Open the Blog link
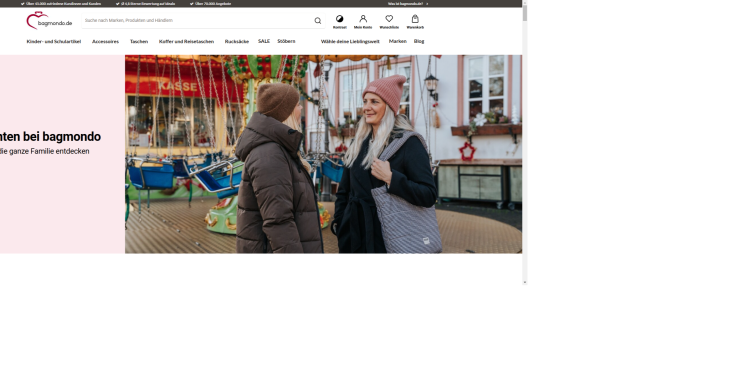This screenshot has height=375, width=750. coord(419,41)
